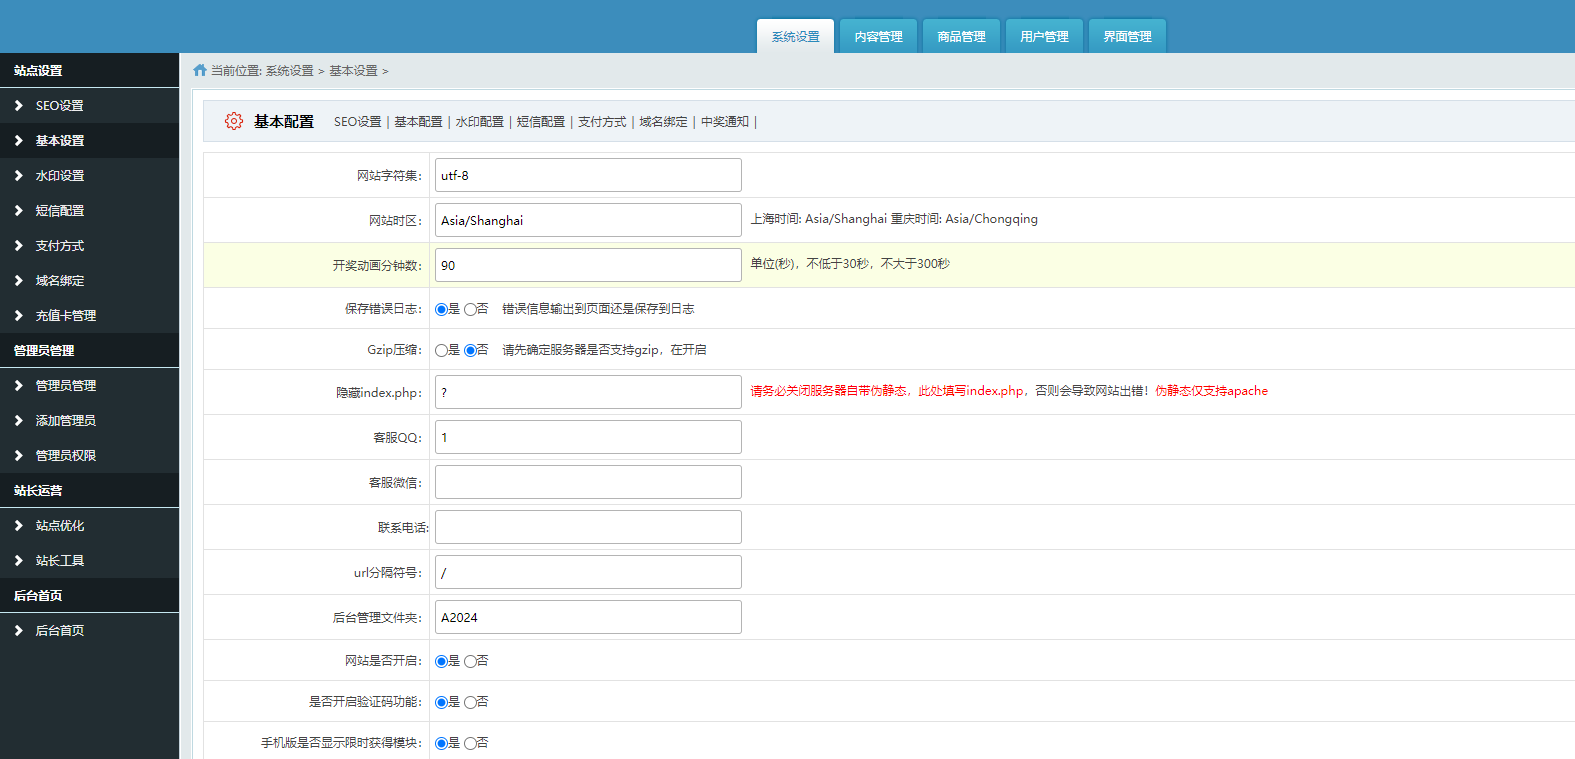Open the 域名绑定 sidebar entry
1575x759 pixels.
[x=60, y=280]
